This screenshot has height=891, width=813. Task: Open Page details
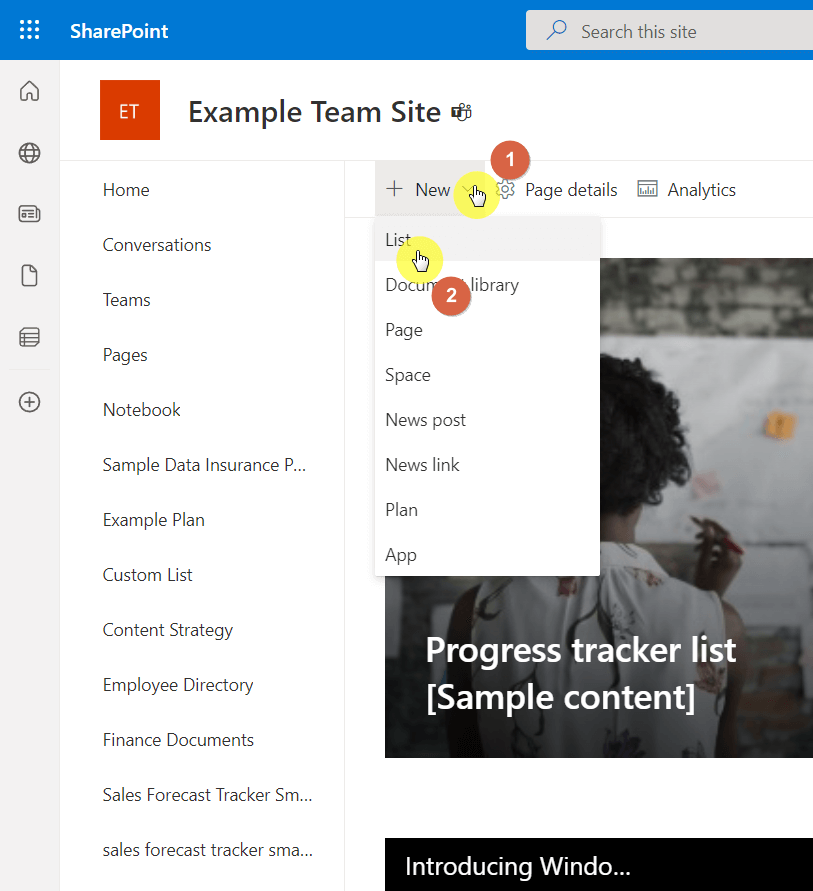tap(557, 189)
